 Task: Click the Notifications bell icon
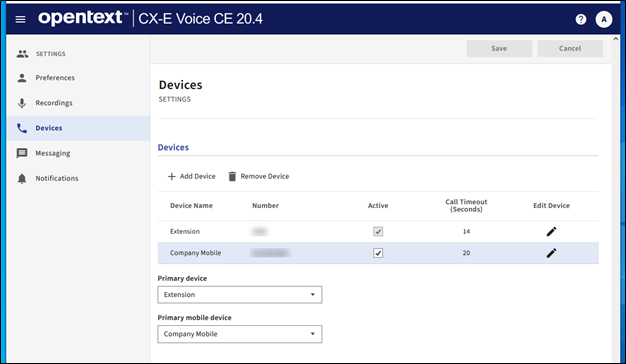coord(22,178)
